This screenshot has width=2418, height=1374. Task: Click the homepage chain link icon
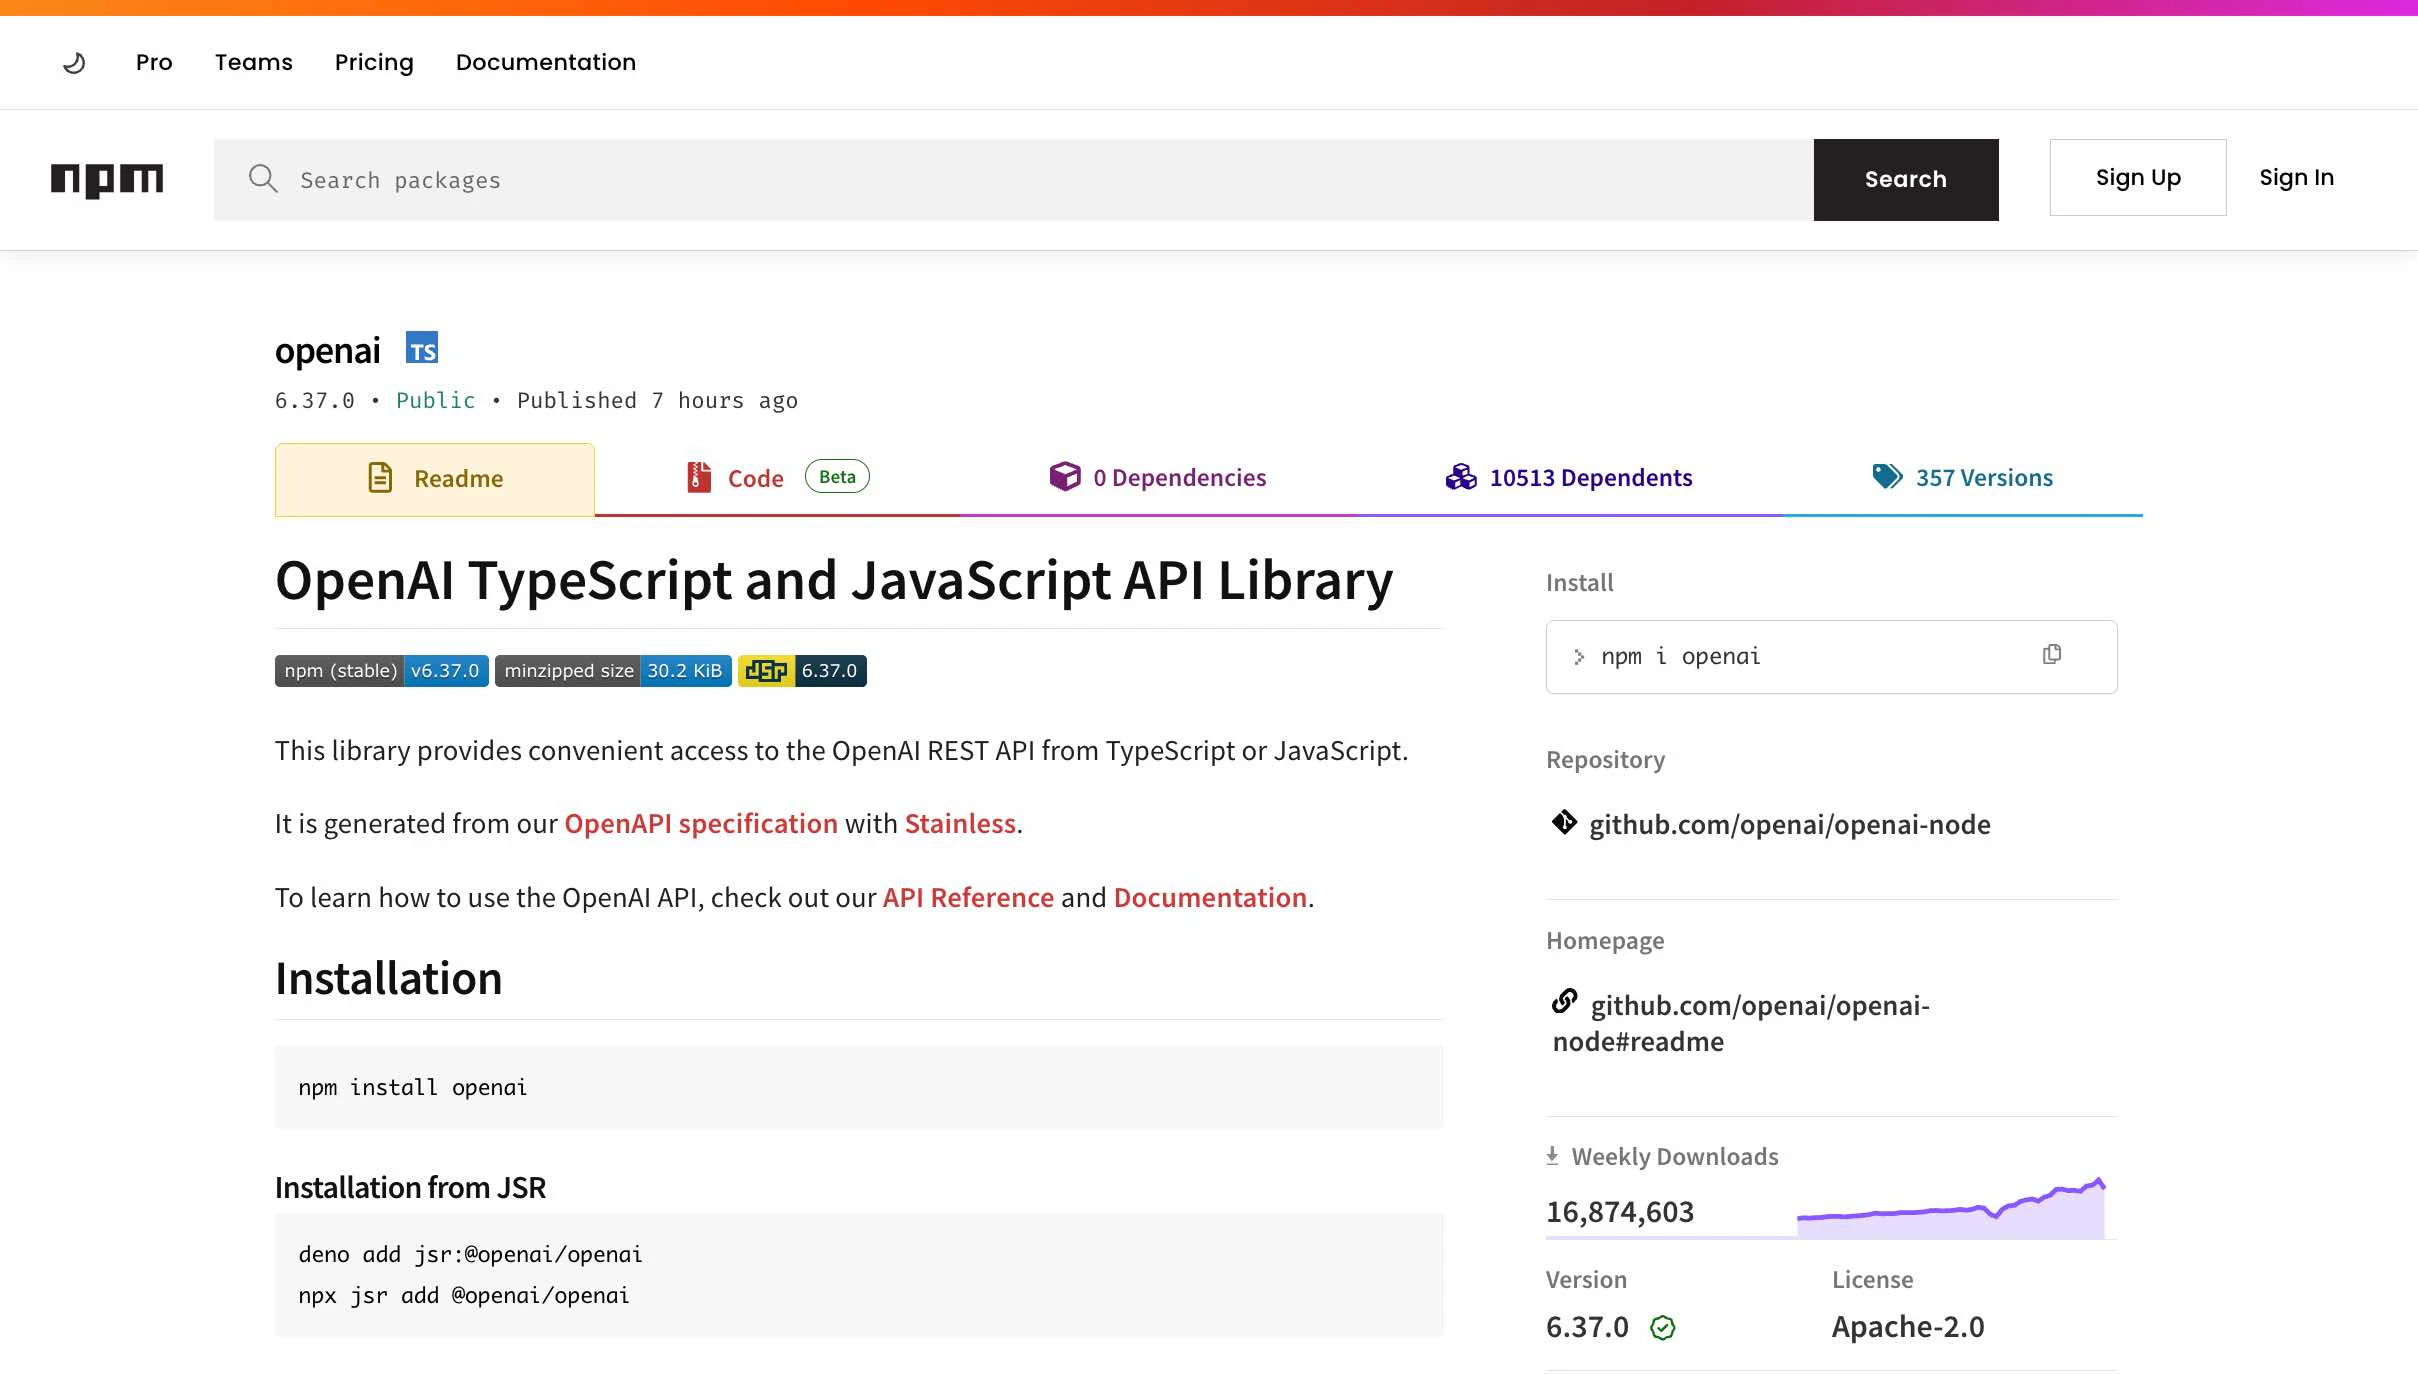tap(1565, 1001)
